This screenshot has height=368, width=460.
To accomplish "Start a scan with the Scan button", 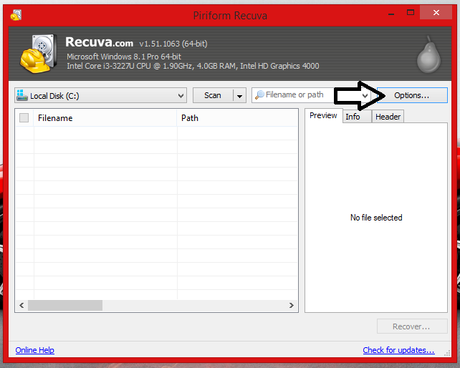I will (x=213, y=95).
